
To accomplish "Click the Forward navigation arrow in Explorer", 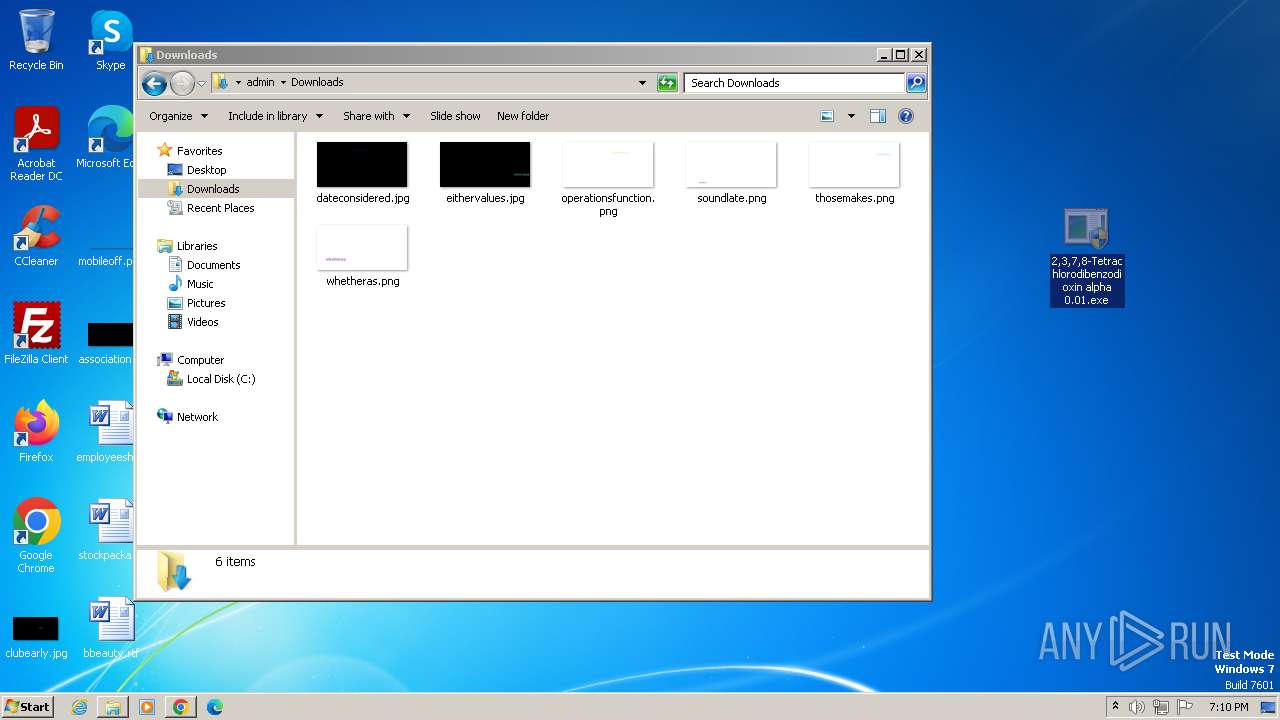I will (182, 83).
